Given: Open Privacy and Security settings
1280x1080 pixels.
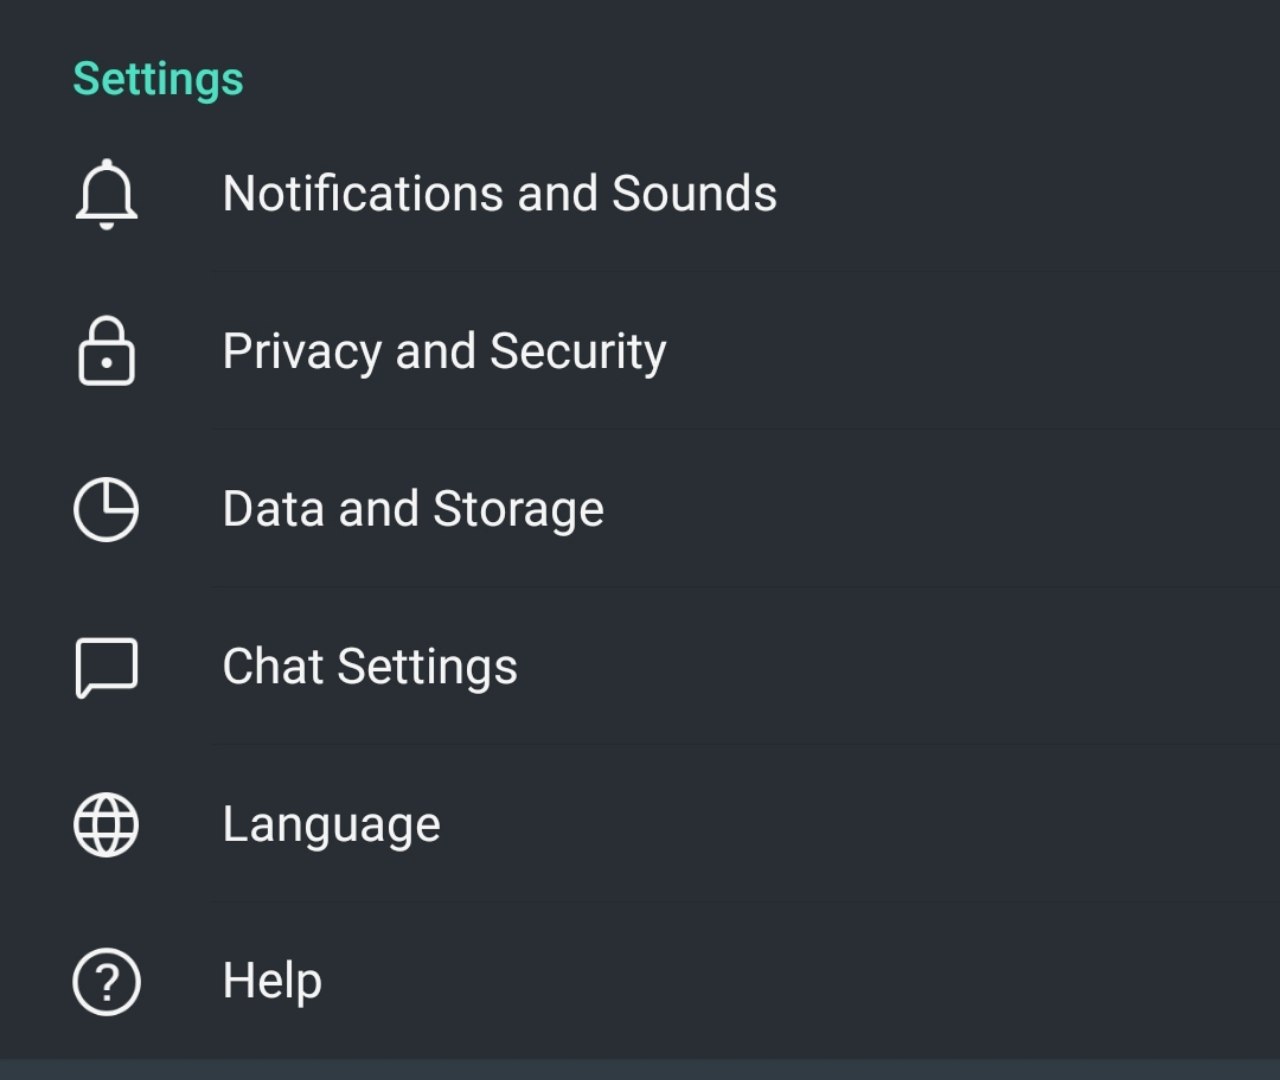Looking at the screenshot, I should [x=640, y=351].
